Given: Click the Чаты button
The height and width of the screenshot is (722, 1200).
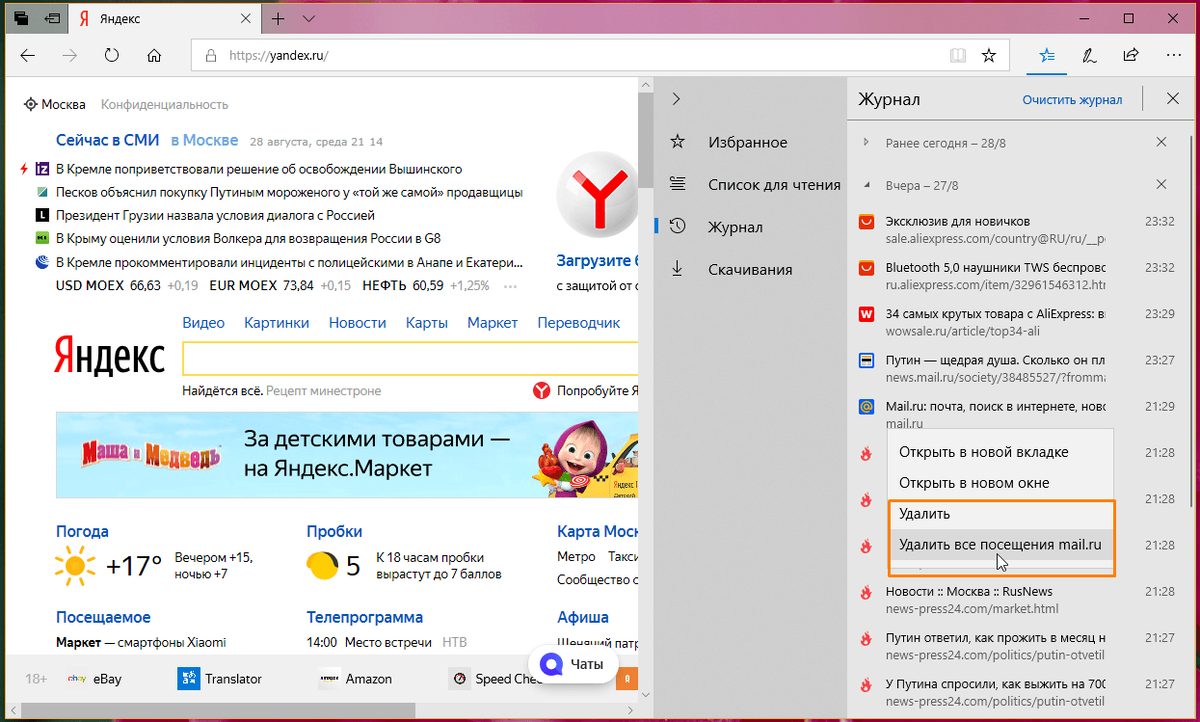Looking at the screenshot, I should [573, 664].
